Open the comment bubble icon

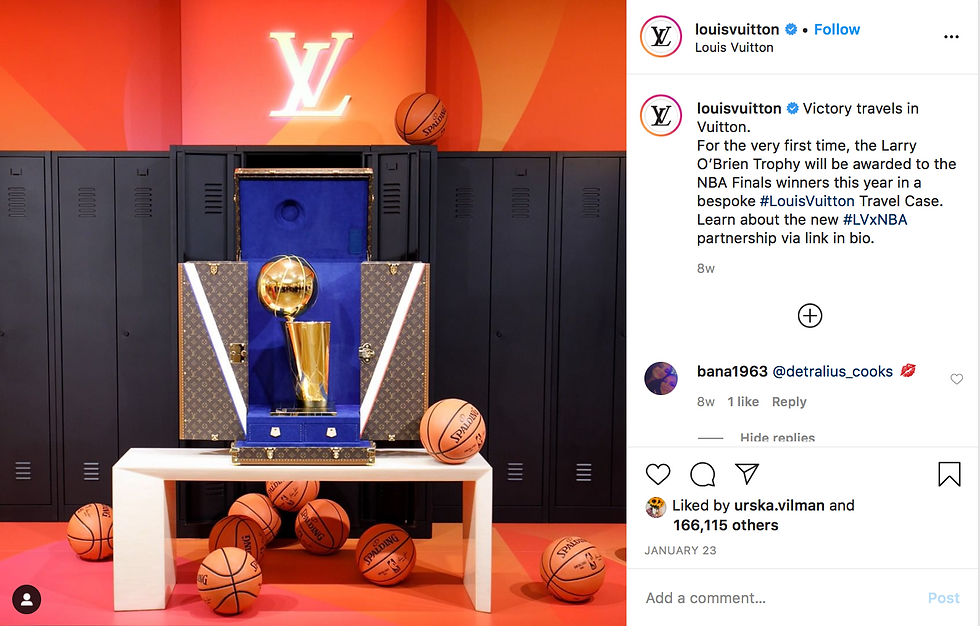coord(702,474)
